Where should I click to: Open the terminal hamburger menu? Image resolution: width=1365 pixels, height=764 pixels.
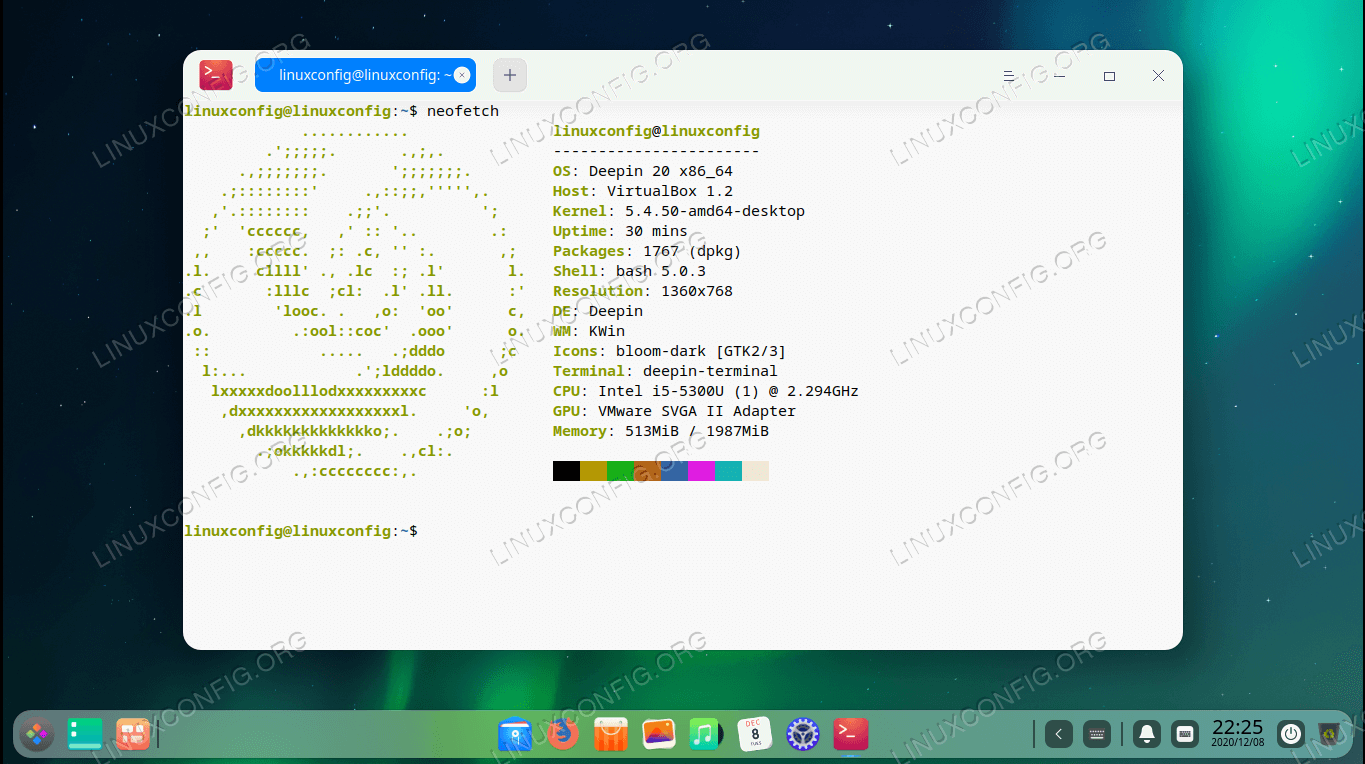[1009, 76]
